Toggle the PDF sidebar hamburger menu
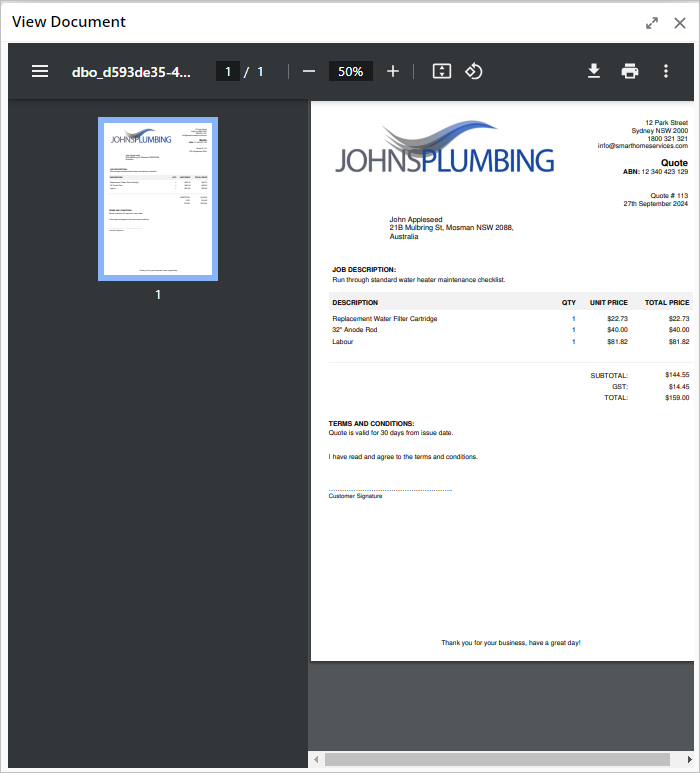Screen dimensions: 700x773 point(40,71)
